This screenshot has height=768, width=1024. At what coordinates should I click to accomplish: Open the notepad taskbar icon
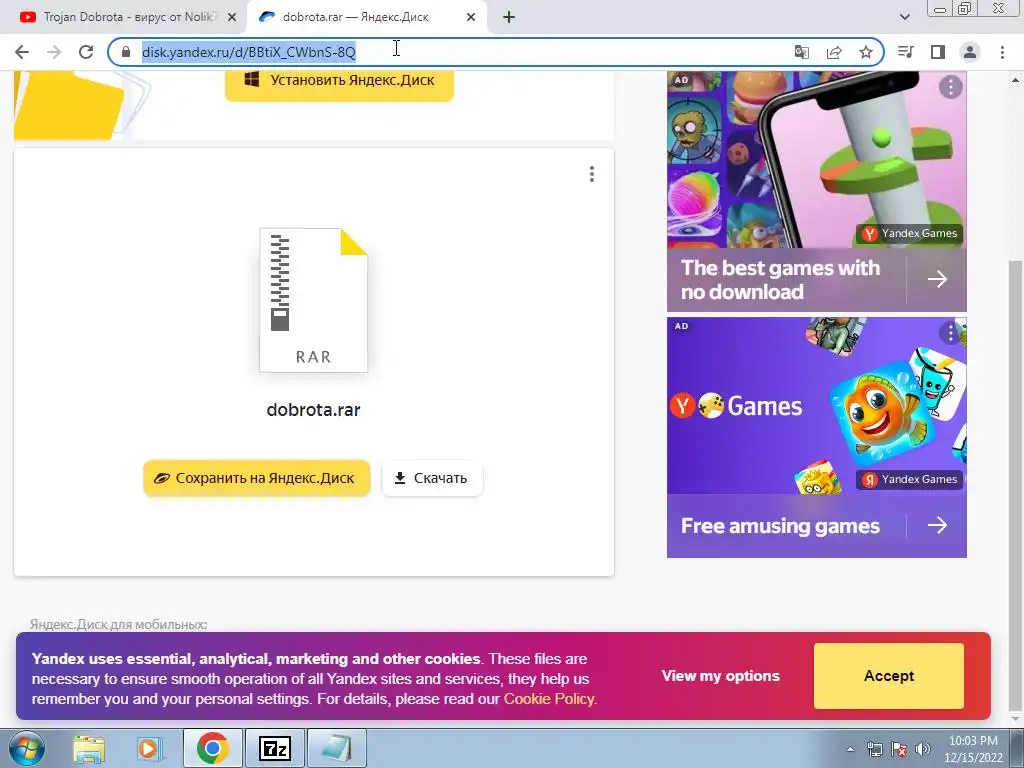coord(336,748)
